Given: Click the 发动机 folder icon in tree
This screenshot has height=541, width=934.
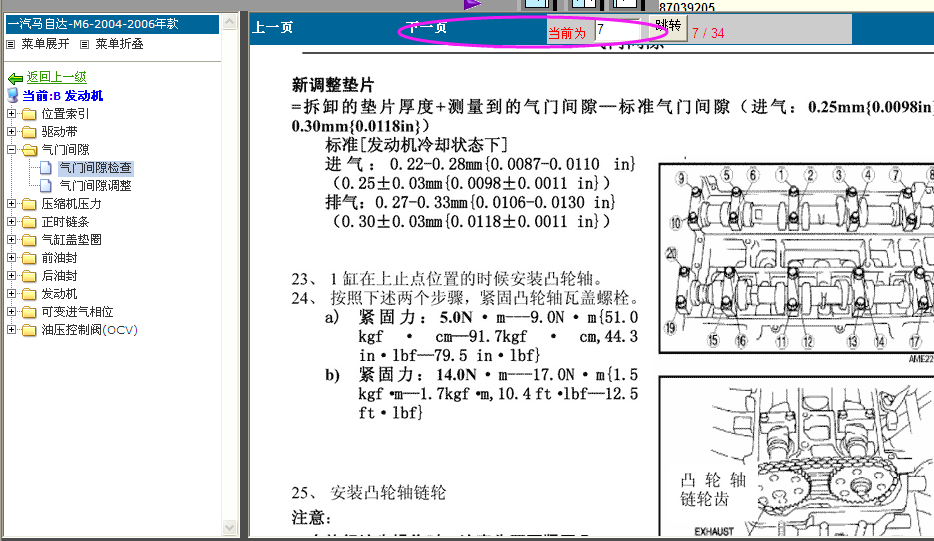Looking at the screenshot, I should [29, 294].
